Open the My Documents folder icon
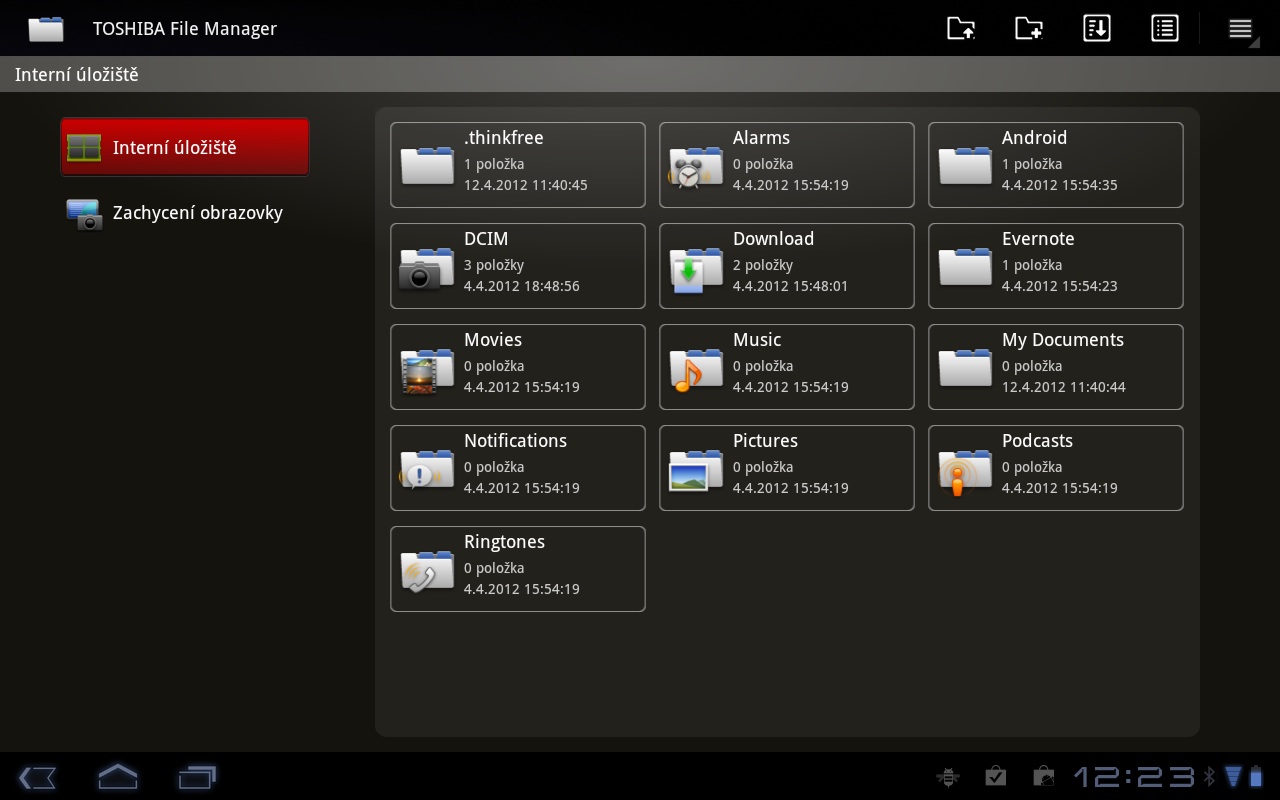 pyautogui.click(x=965, y=367)
